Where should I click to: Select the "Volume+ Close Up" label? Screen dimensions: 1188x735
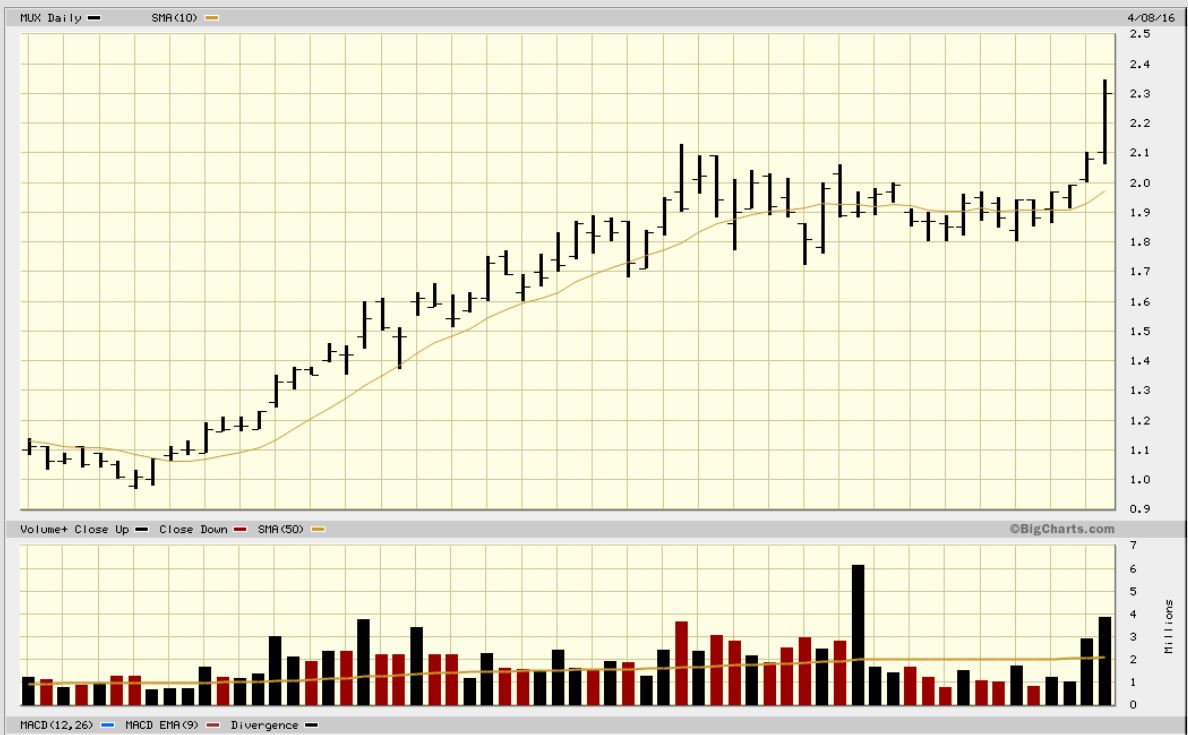click(x=74, y=530)
